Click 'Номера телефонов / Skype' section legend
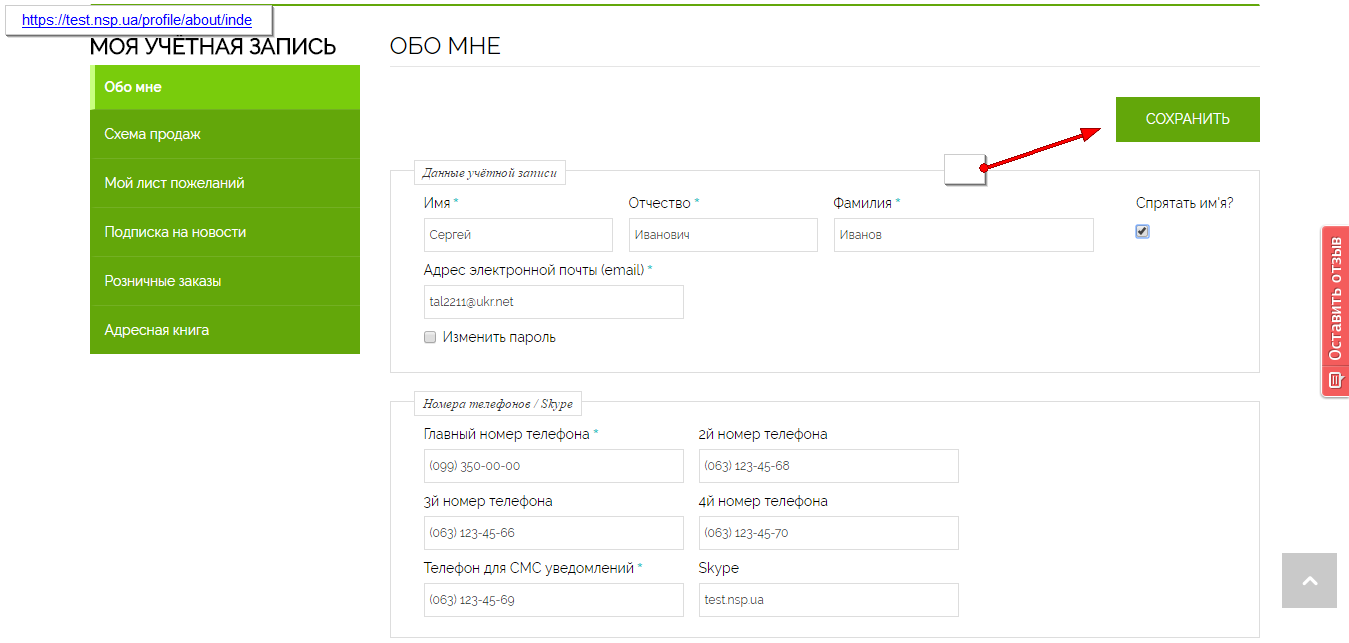The height and width of the screenshot is (643, 1349). 498,404
